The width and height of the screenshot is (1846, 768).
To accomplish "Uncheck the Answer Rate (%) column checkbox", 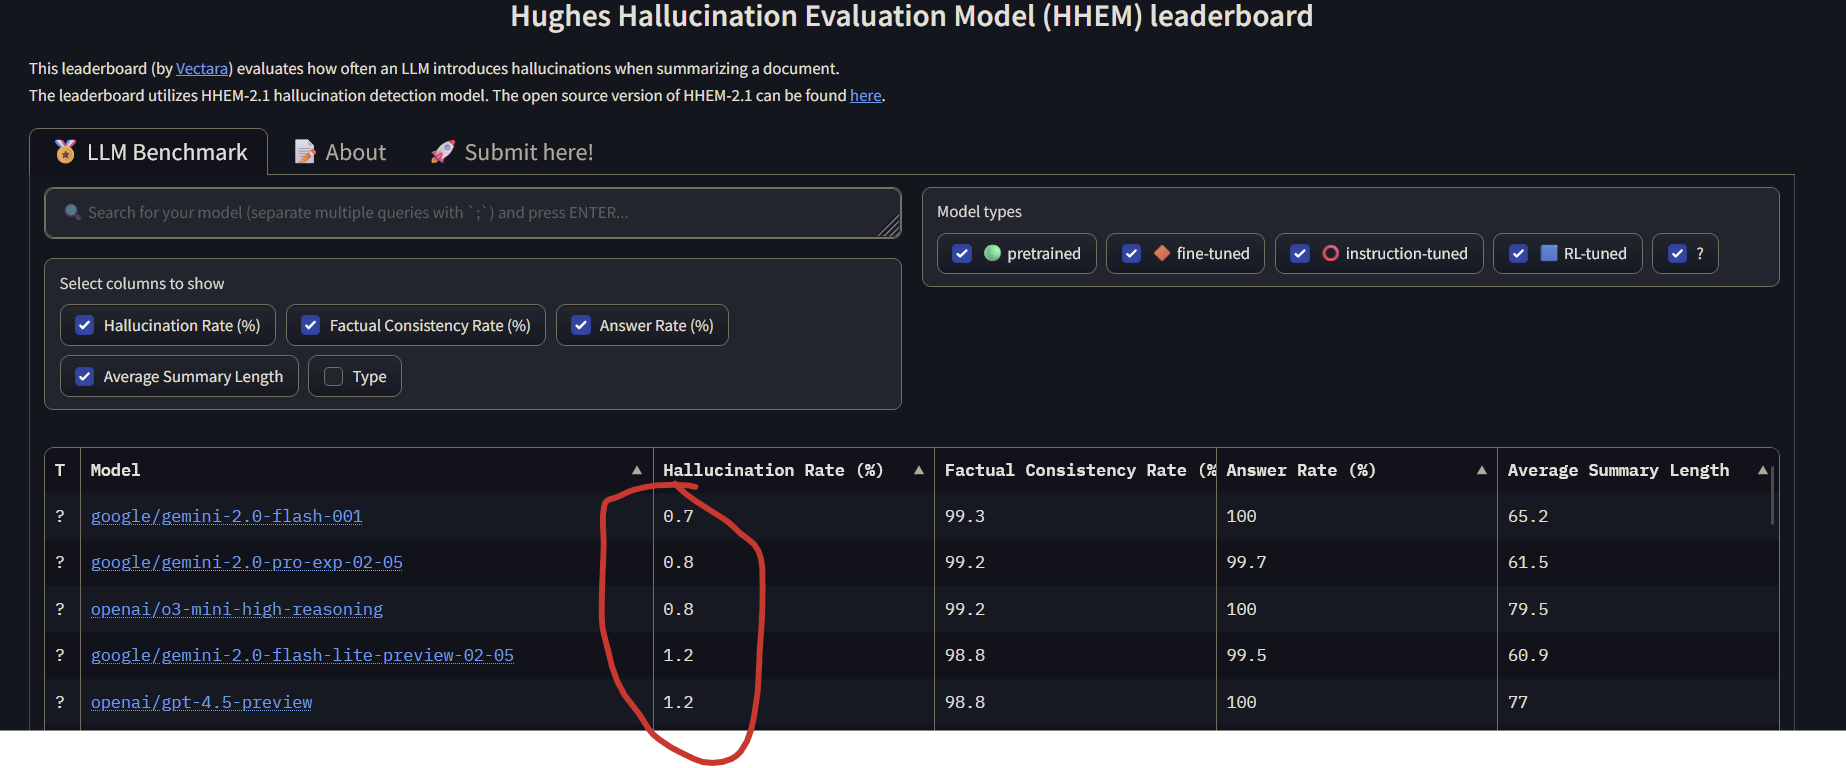I will tap(581, 325).
